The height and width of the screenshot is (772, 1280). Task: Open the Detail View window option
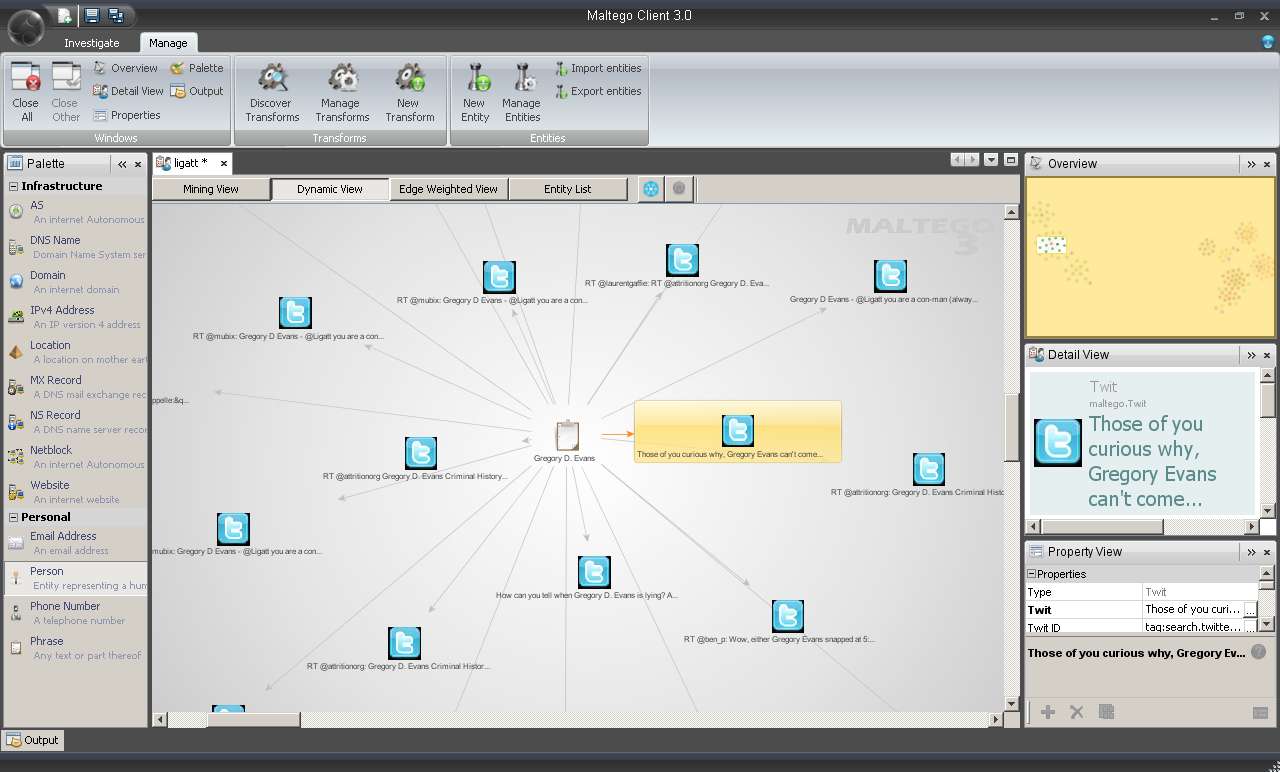(x=128, y=91)
